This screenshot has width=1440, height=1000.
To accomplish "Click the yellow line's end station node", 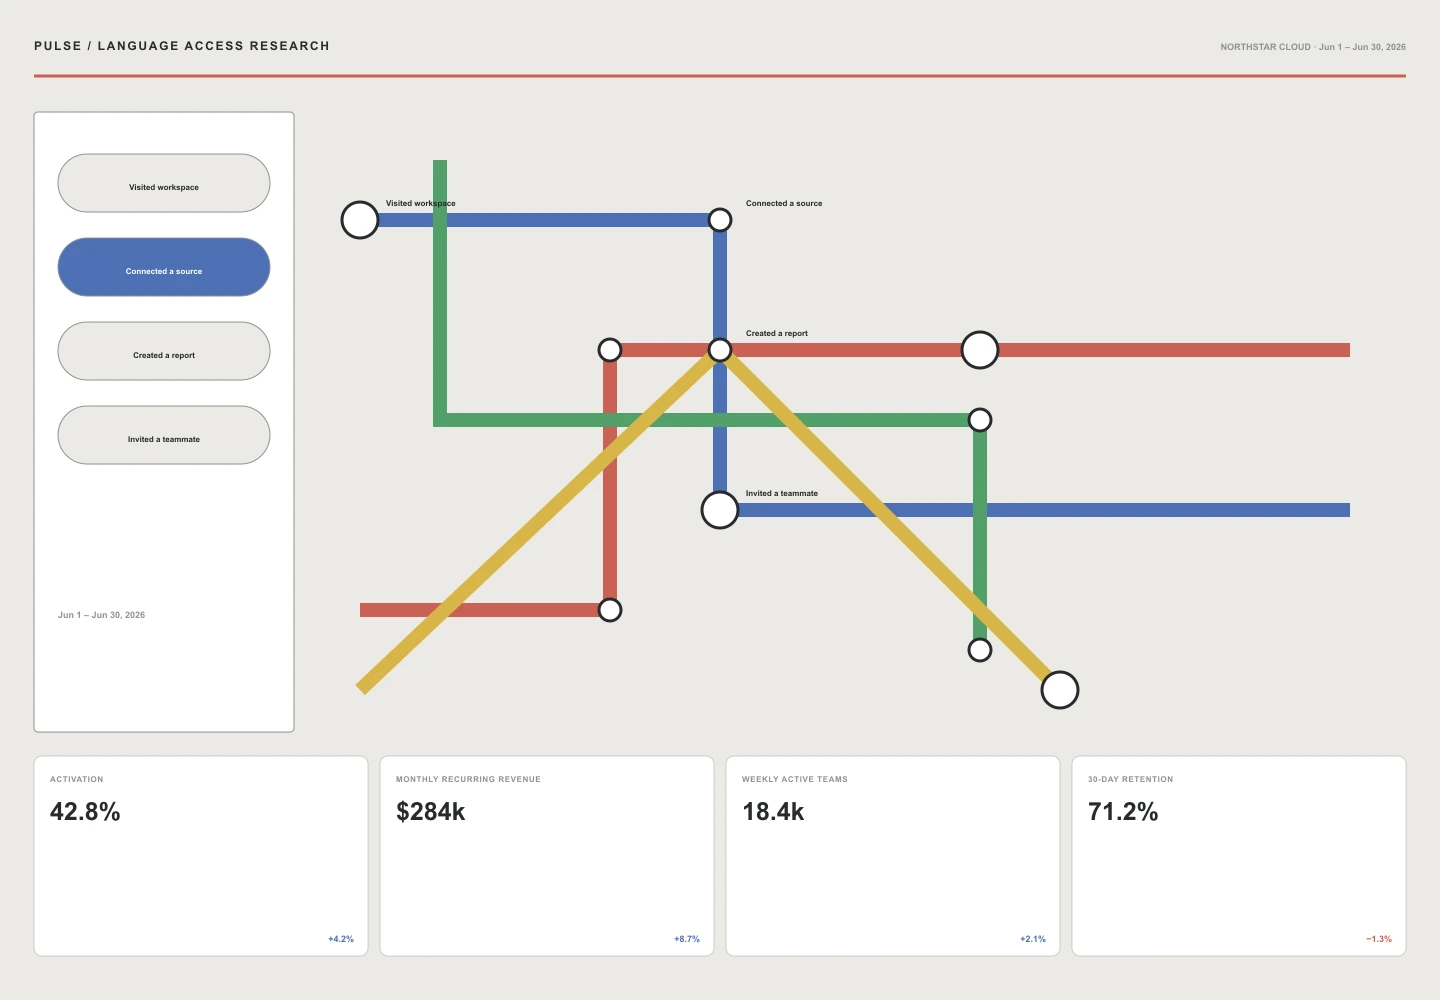I will pyautogui.click(x=1060, y=690).
